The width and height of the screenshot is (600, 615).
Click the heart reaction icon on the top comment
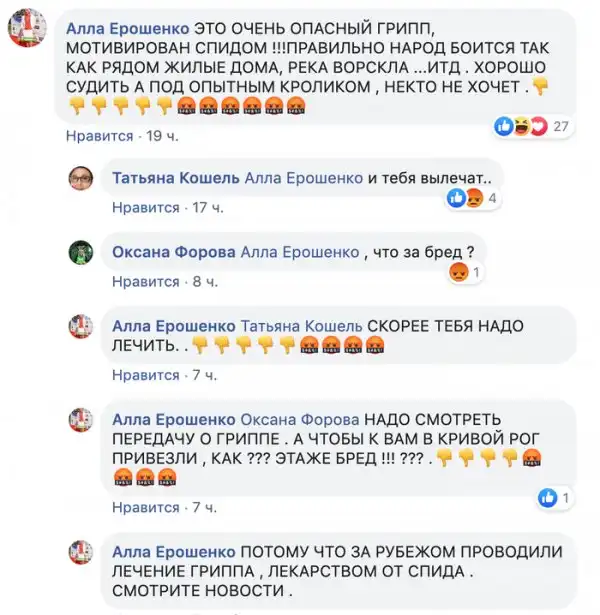coord(539,126)
